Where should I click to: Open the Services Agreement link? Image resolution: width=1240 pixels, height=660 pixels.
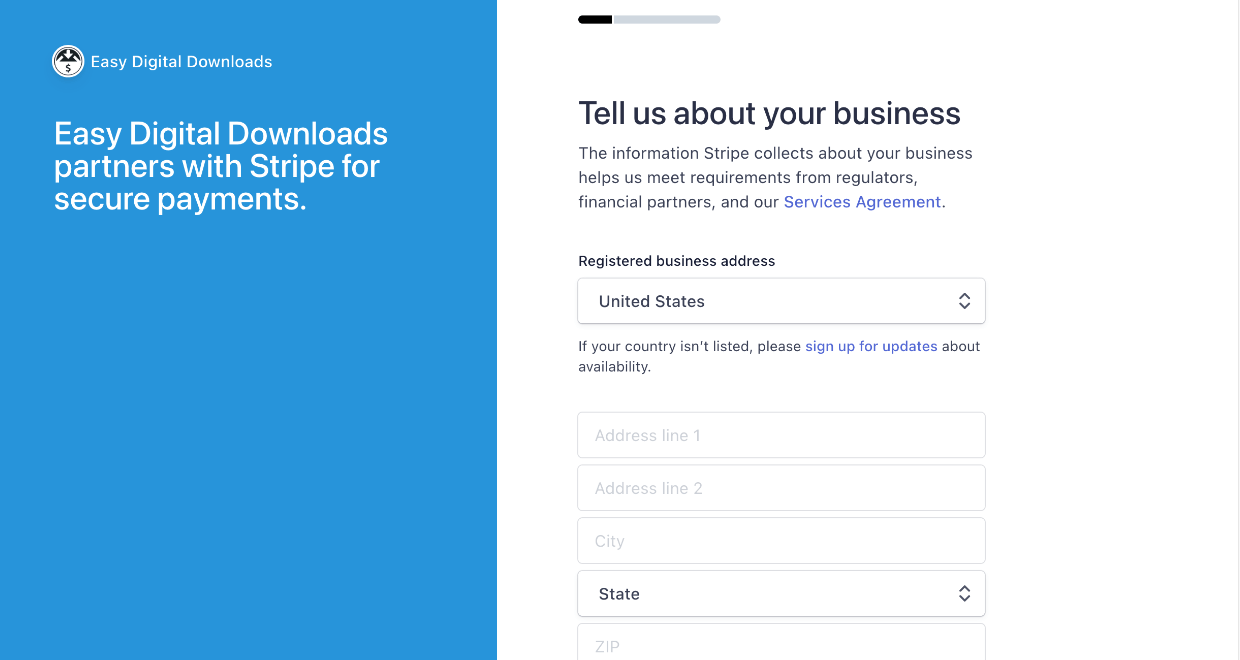pos(862,201)
